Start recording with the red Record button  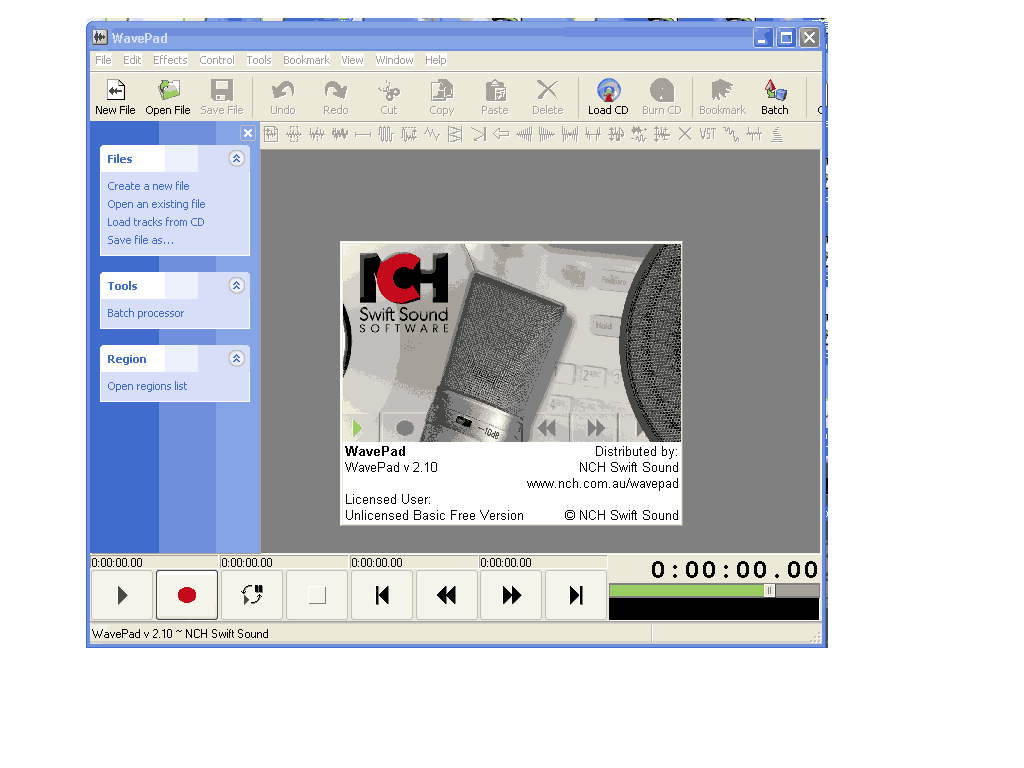tap(187, 595)
